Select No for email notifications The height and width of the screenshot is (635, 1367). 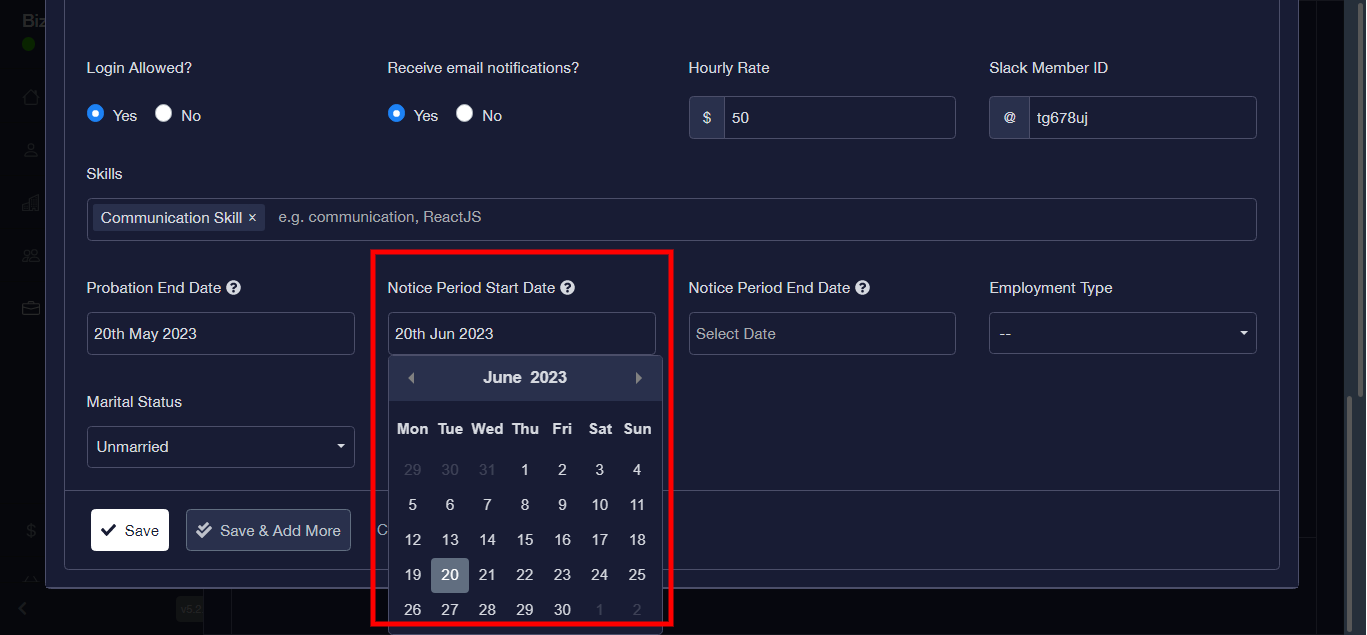(x=464, y=114)
